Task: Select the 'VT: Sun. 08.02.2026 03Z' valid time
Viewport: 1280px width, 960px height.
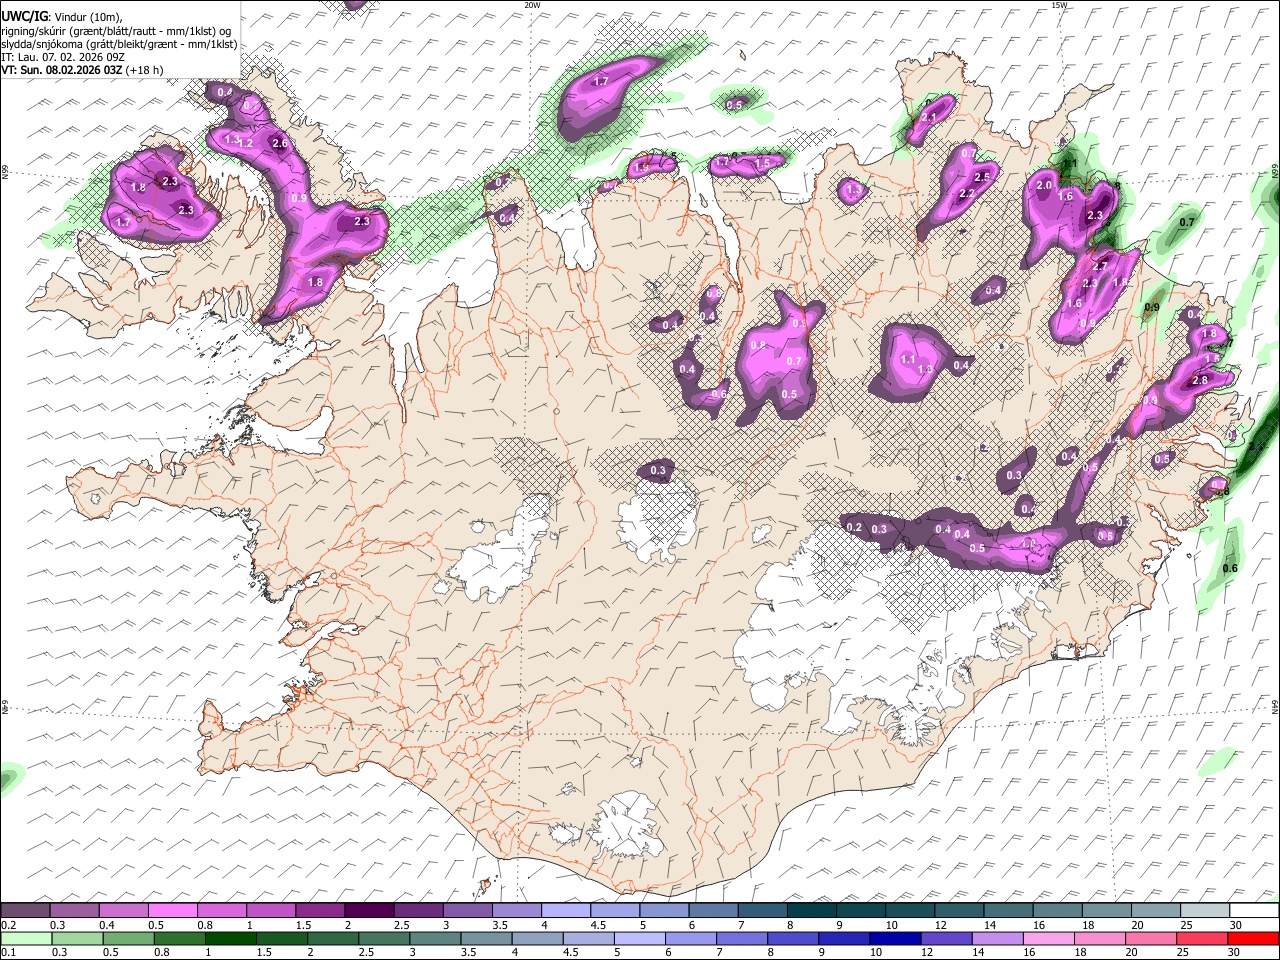Action: click(62, 70)
